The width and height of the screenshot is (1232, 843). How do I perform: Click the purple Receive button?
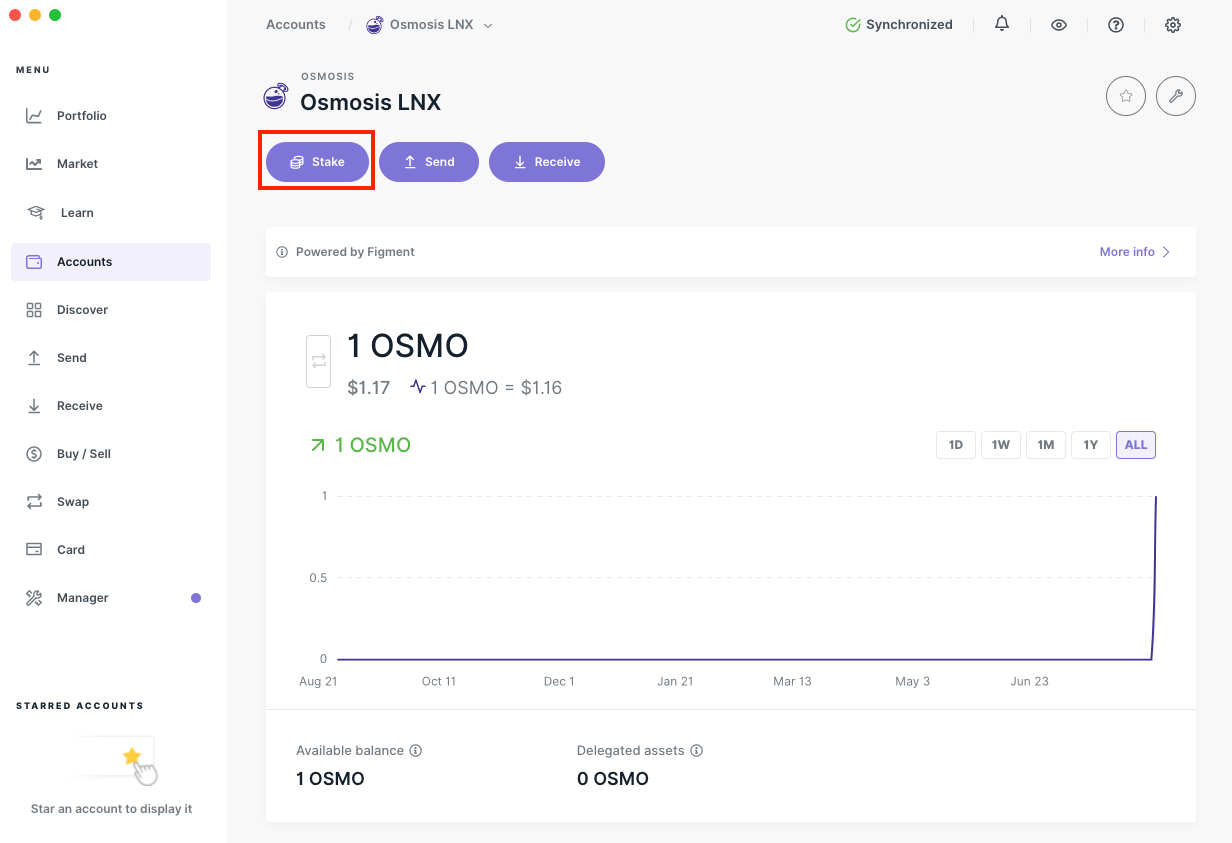click(547, 162)
